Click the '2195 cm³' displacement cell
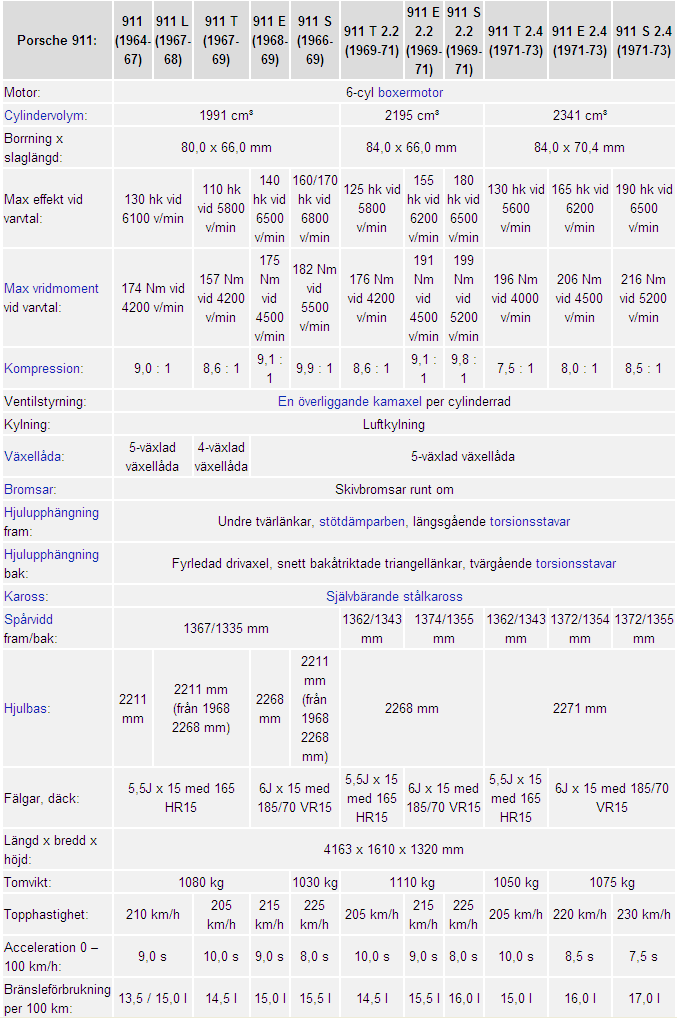 (x=412, y=116)
